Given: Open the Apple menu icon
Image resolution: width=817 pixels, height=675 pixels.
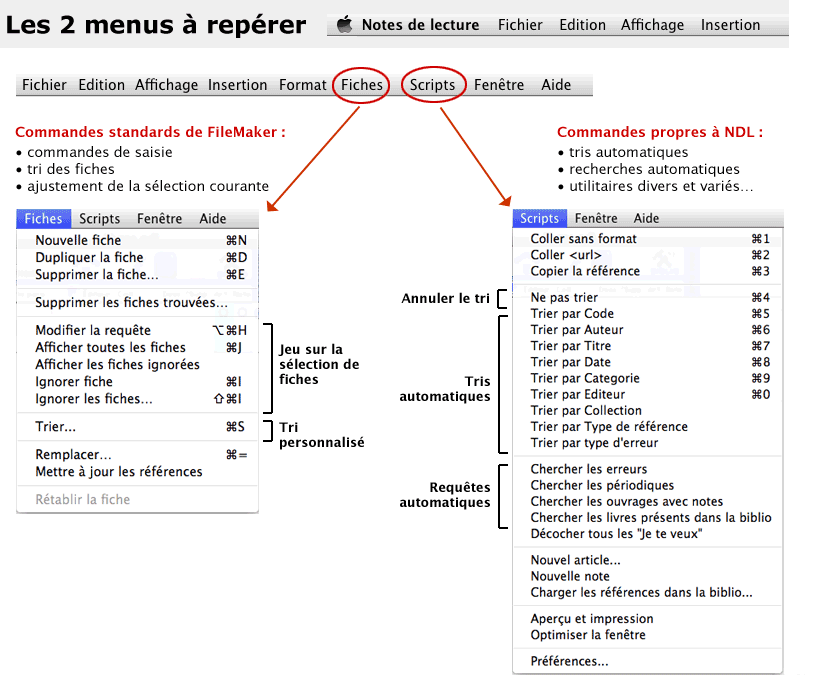Looking at the screenshot, I should pyautogui.click(x=344, y=24).
